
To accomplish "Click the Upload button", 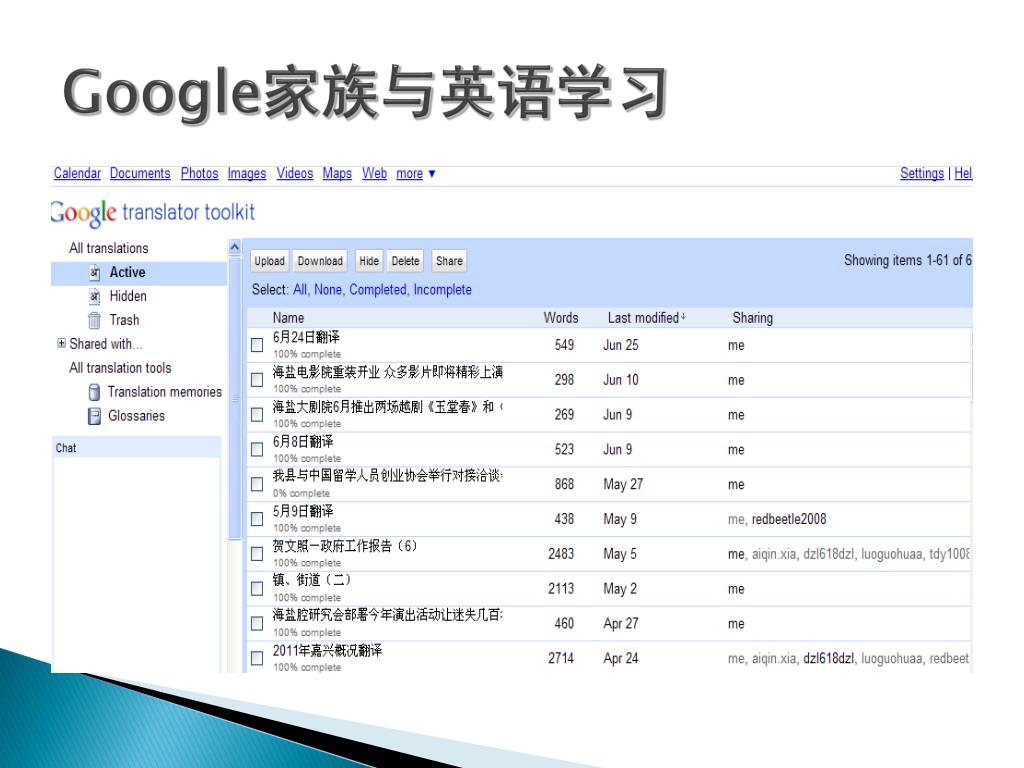I will tap(270, 261).
